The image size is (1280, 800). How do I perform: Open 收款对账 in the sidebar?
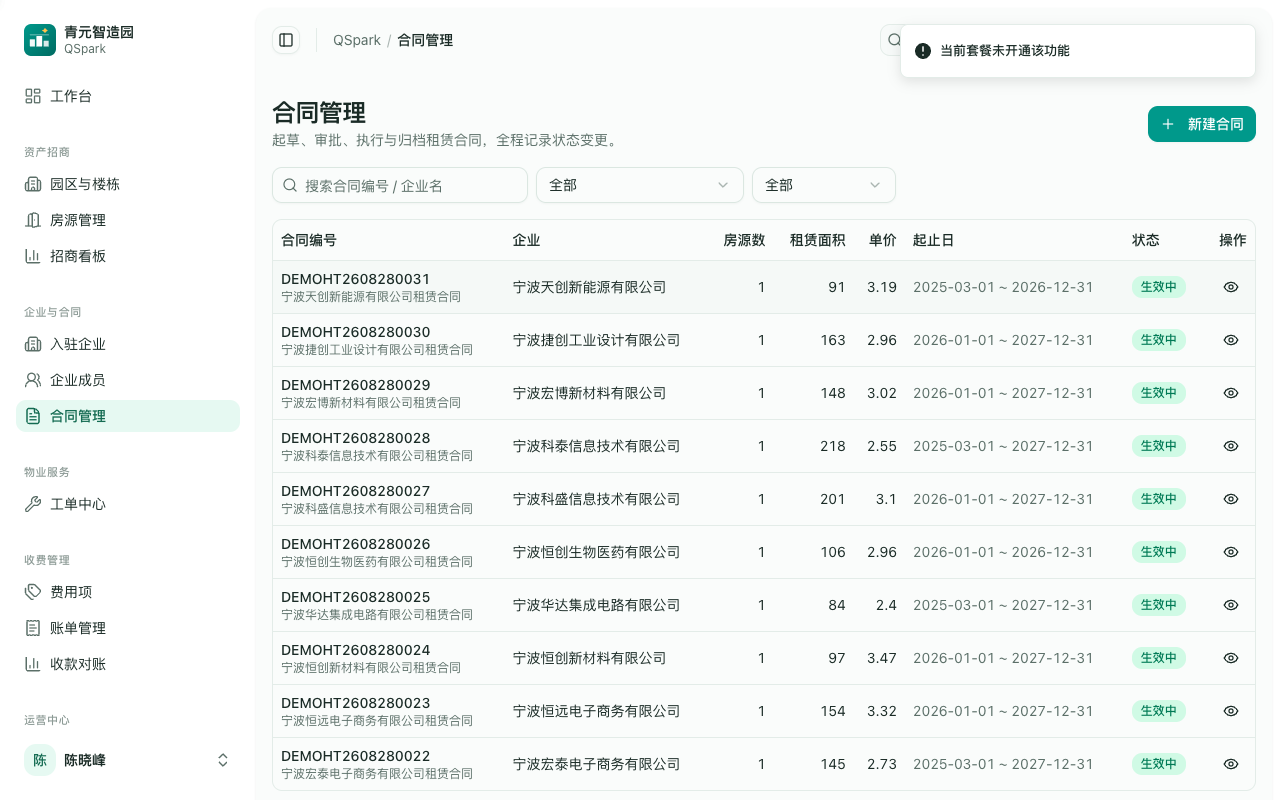(128, 664)
